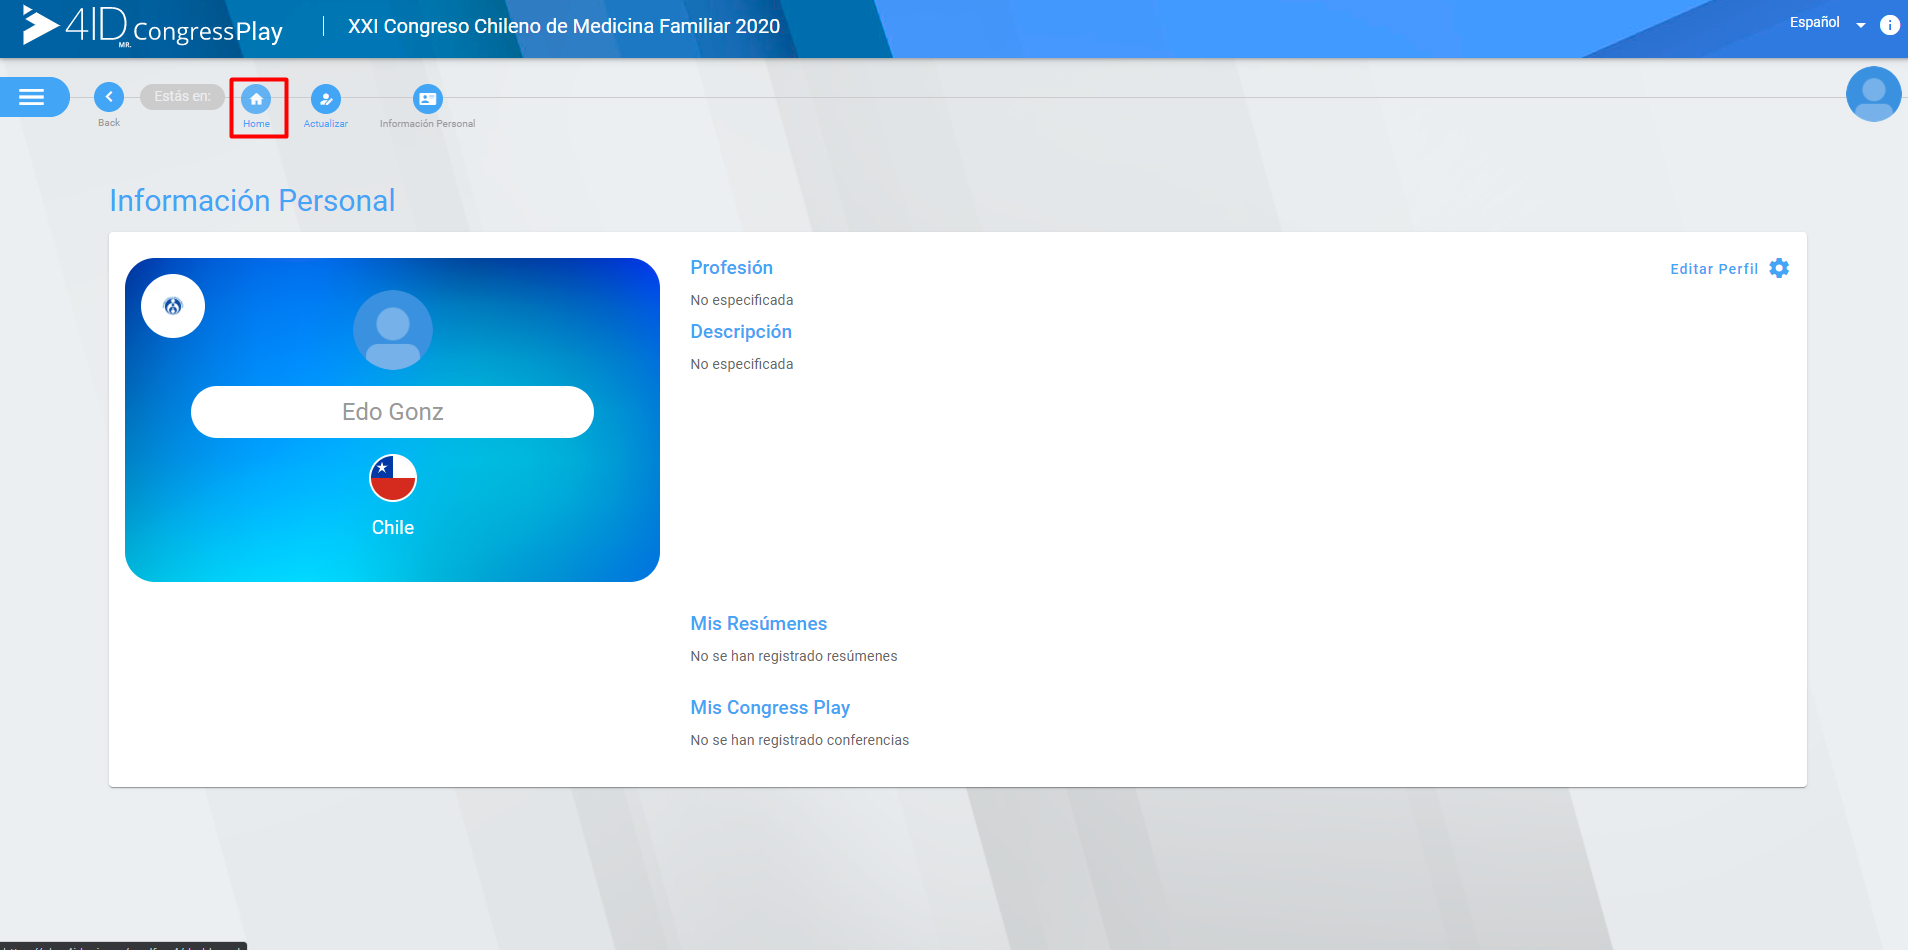Viewport: 1908px width, 950px height.
Task: Go to Home via the breadcrumb icon
Action: 256,99
